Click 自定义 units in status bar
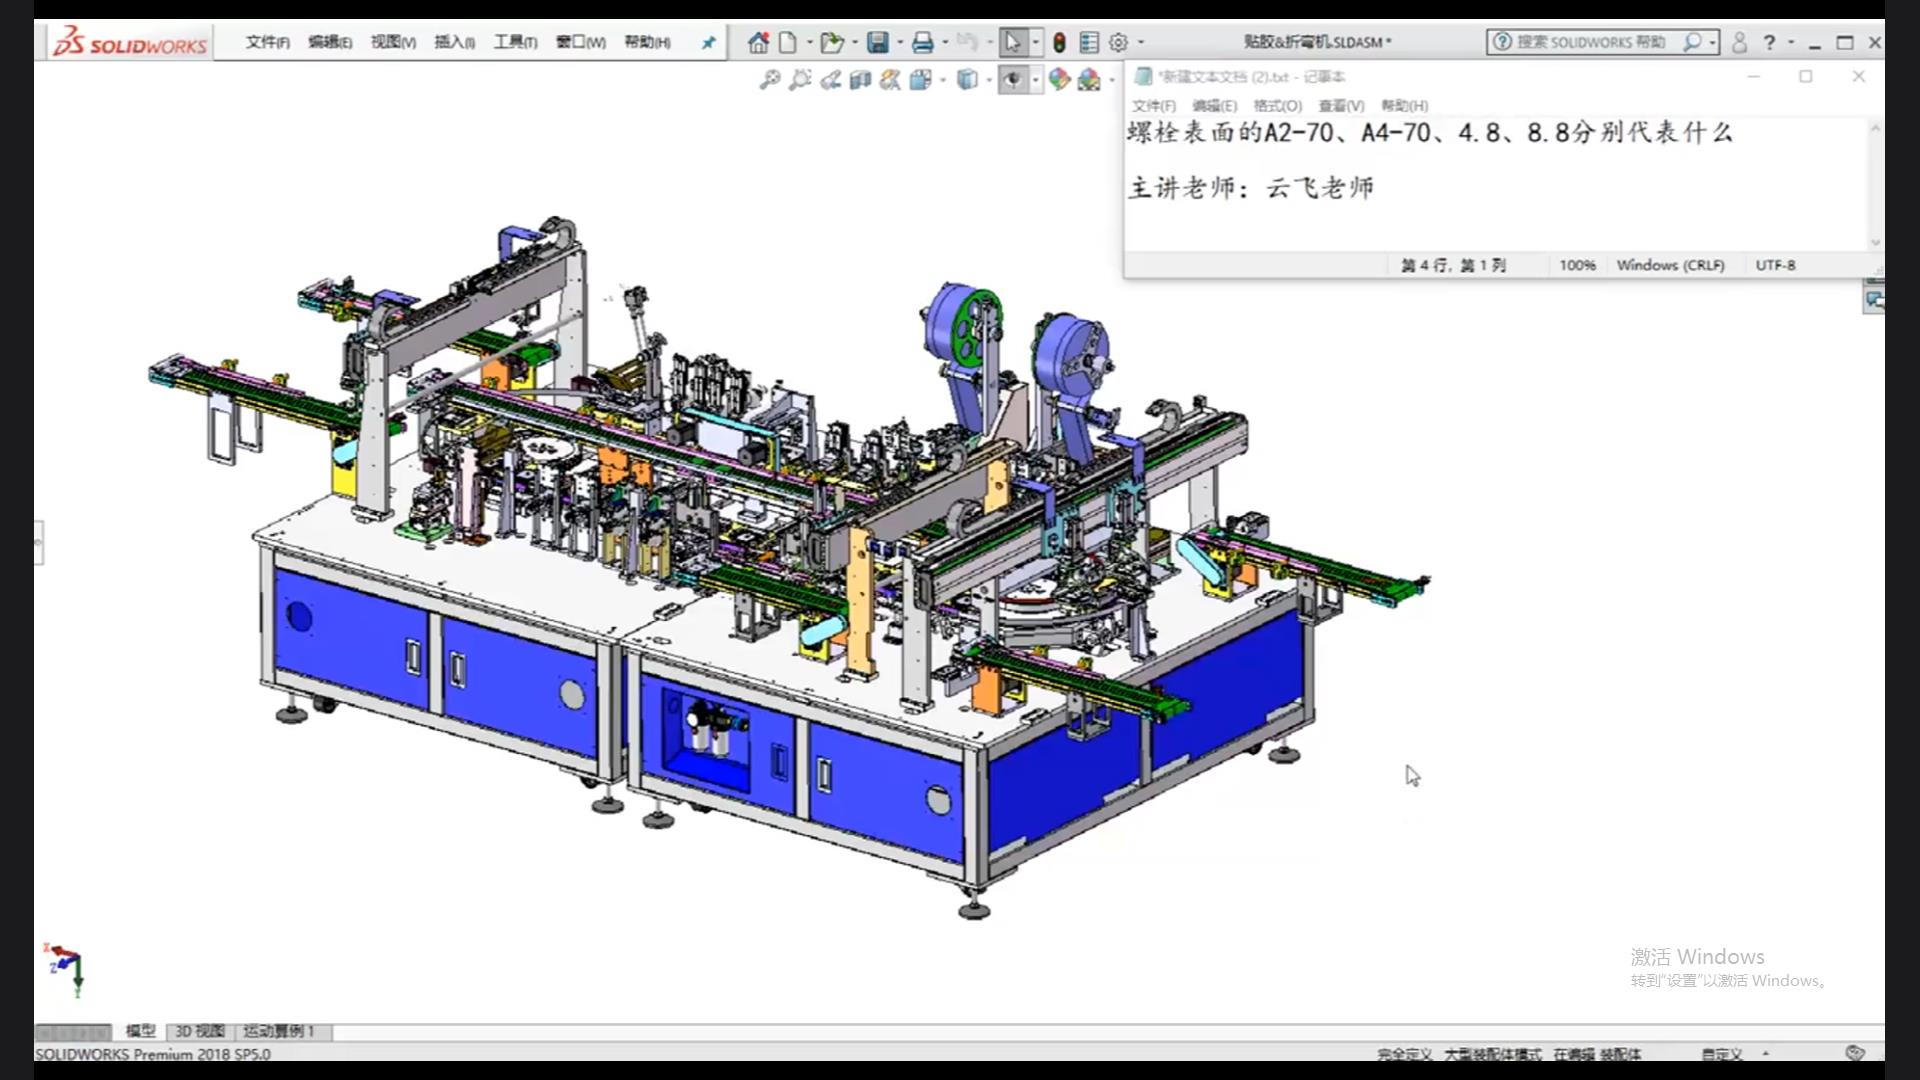 pyautogui.click(x=1722, y=1054)
